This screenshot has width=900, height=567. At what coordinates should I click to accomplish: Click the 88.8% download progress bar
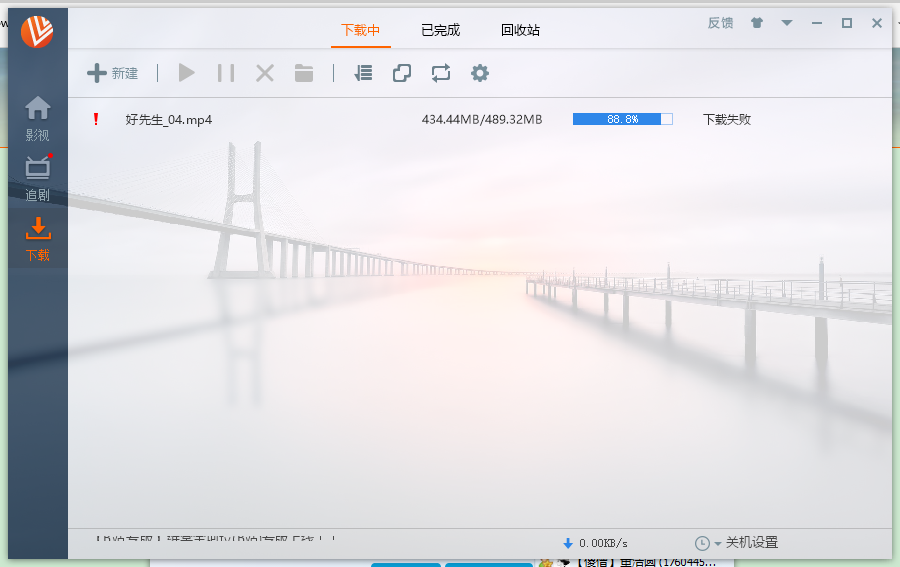pyautogui.click(x=622, y=119)
